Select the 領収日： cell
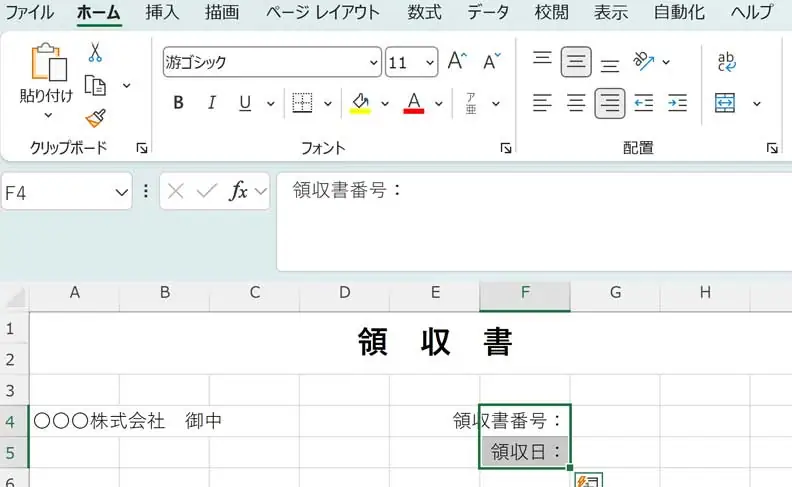The height and width of the screenshot is (487, 792). [x=525, y=452]
